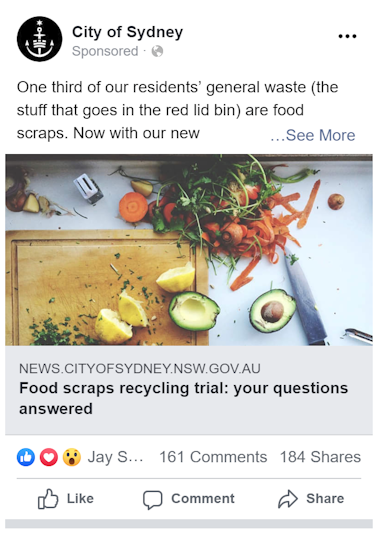View the 161 Comments

213,457
